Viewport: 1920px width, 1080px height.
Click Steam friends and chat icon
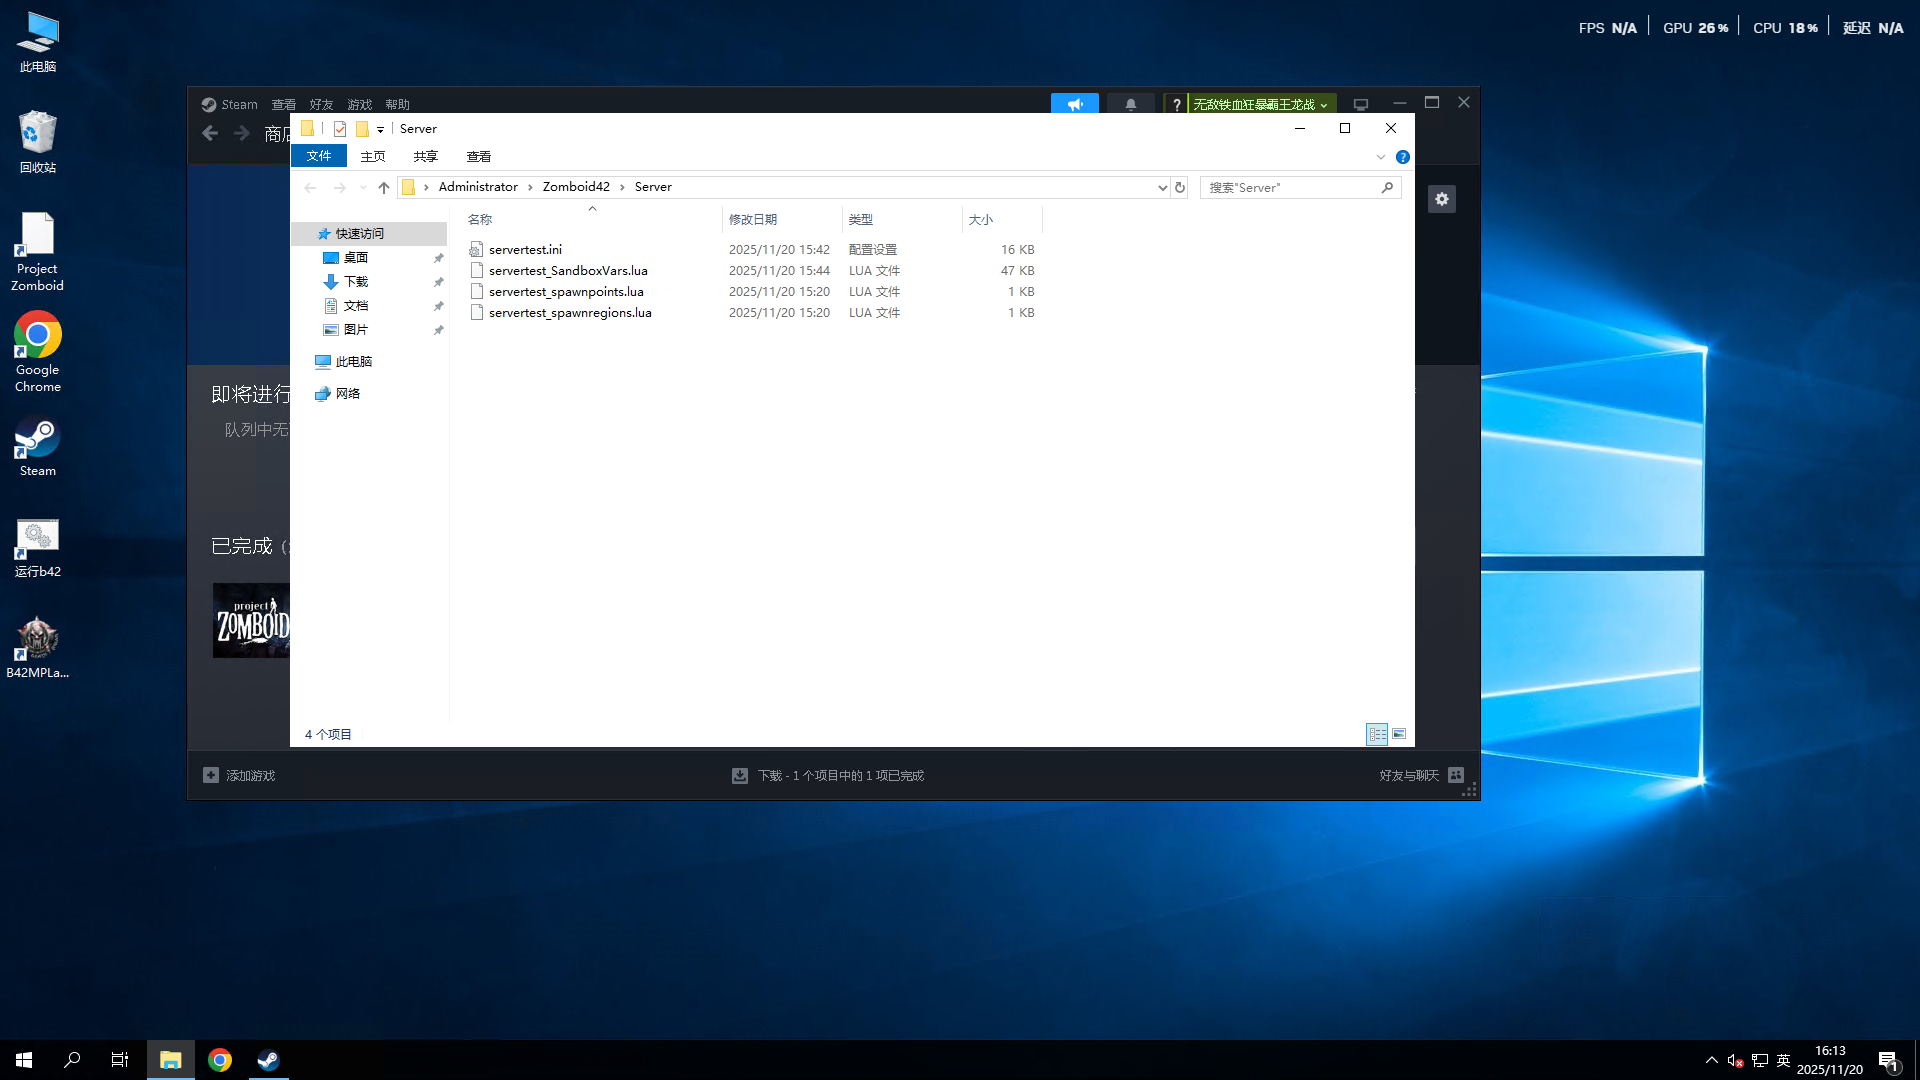[1456, 775]
